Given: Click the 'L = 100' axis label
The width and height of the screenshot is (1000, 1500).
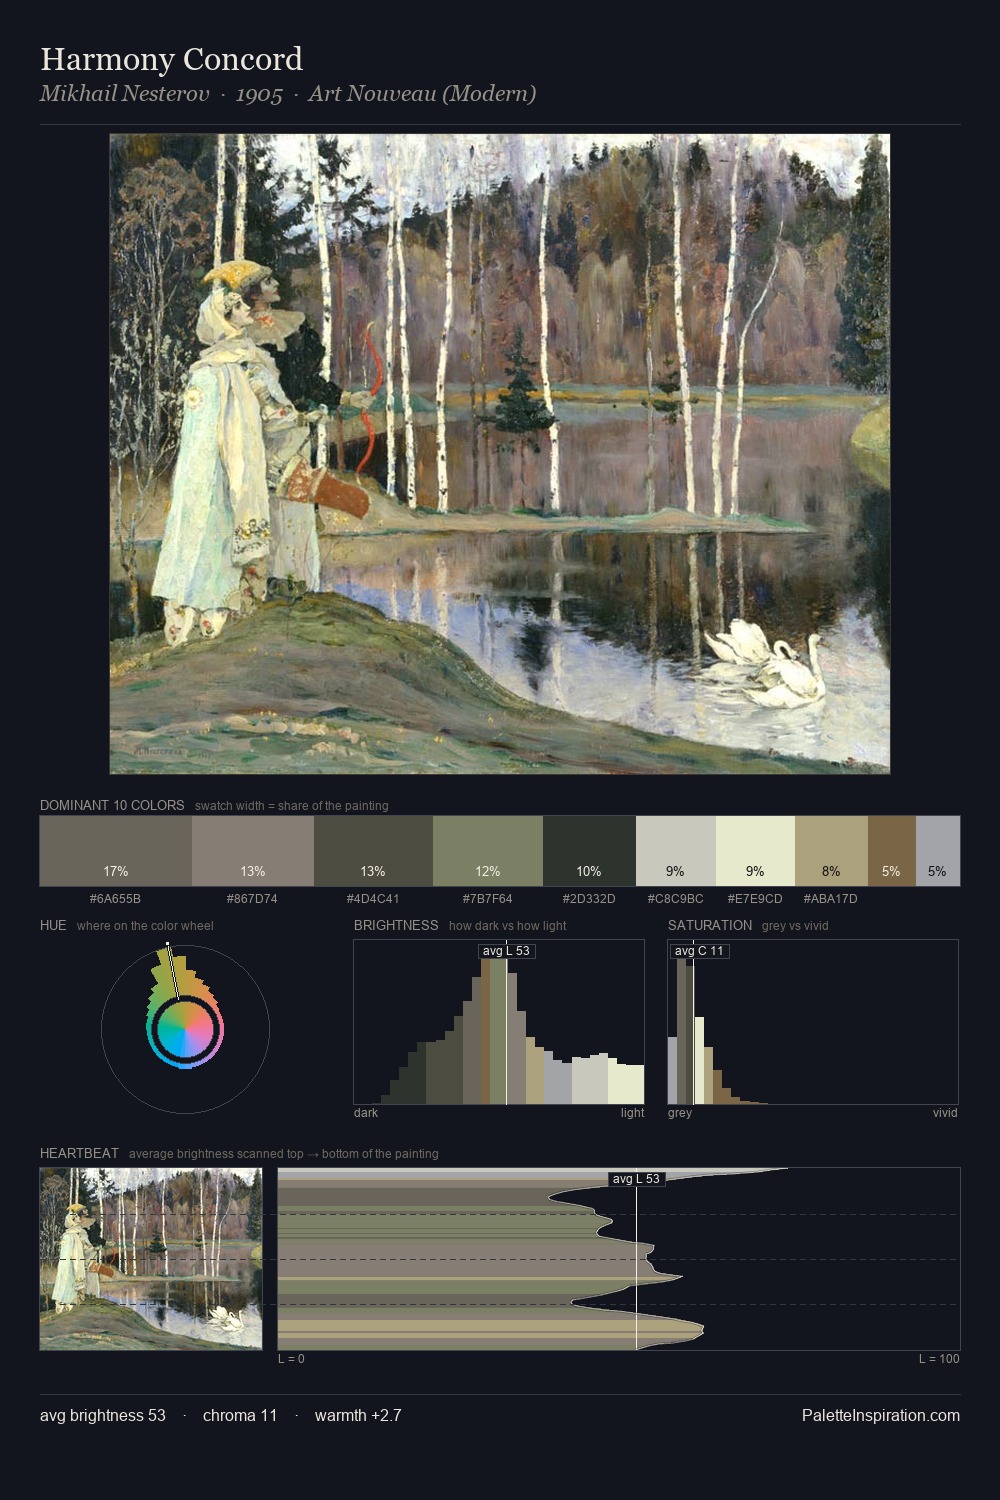Looking at the screenshot, I should pos(939,1359).
